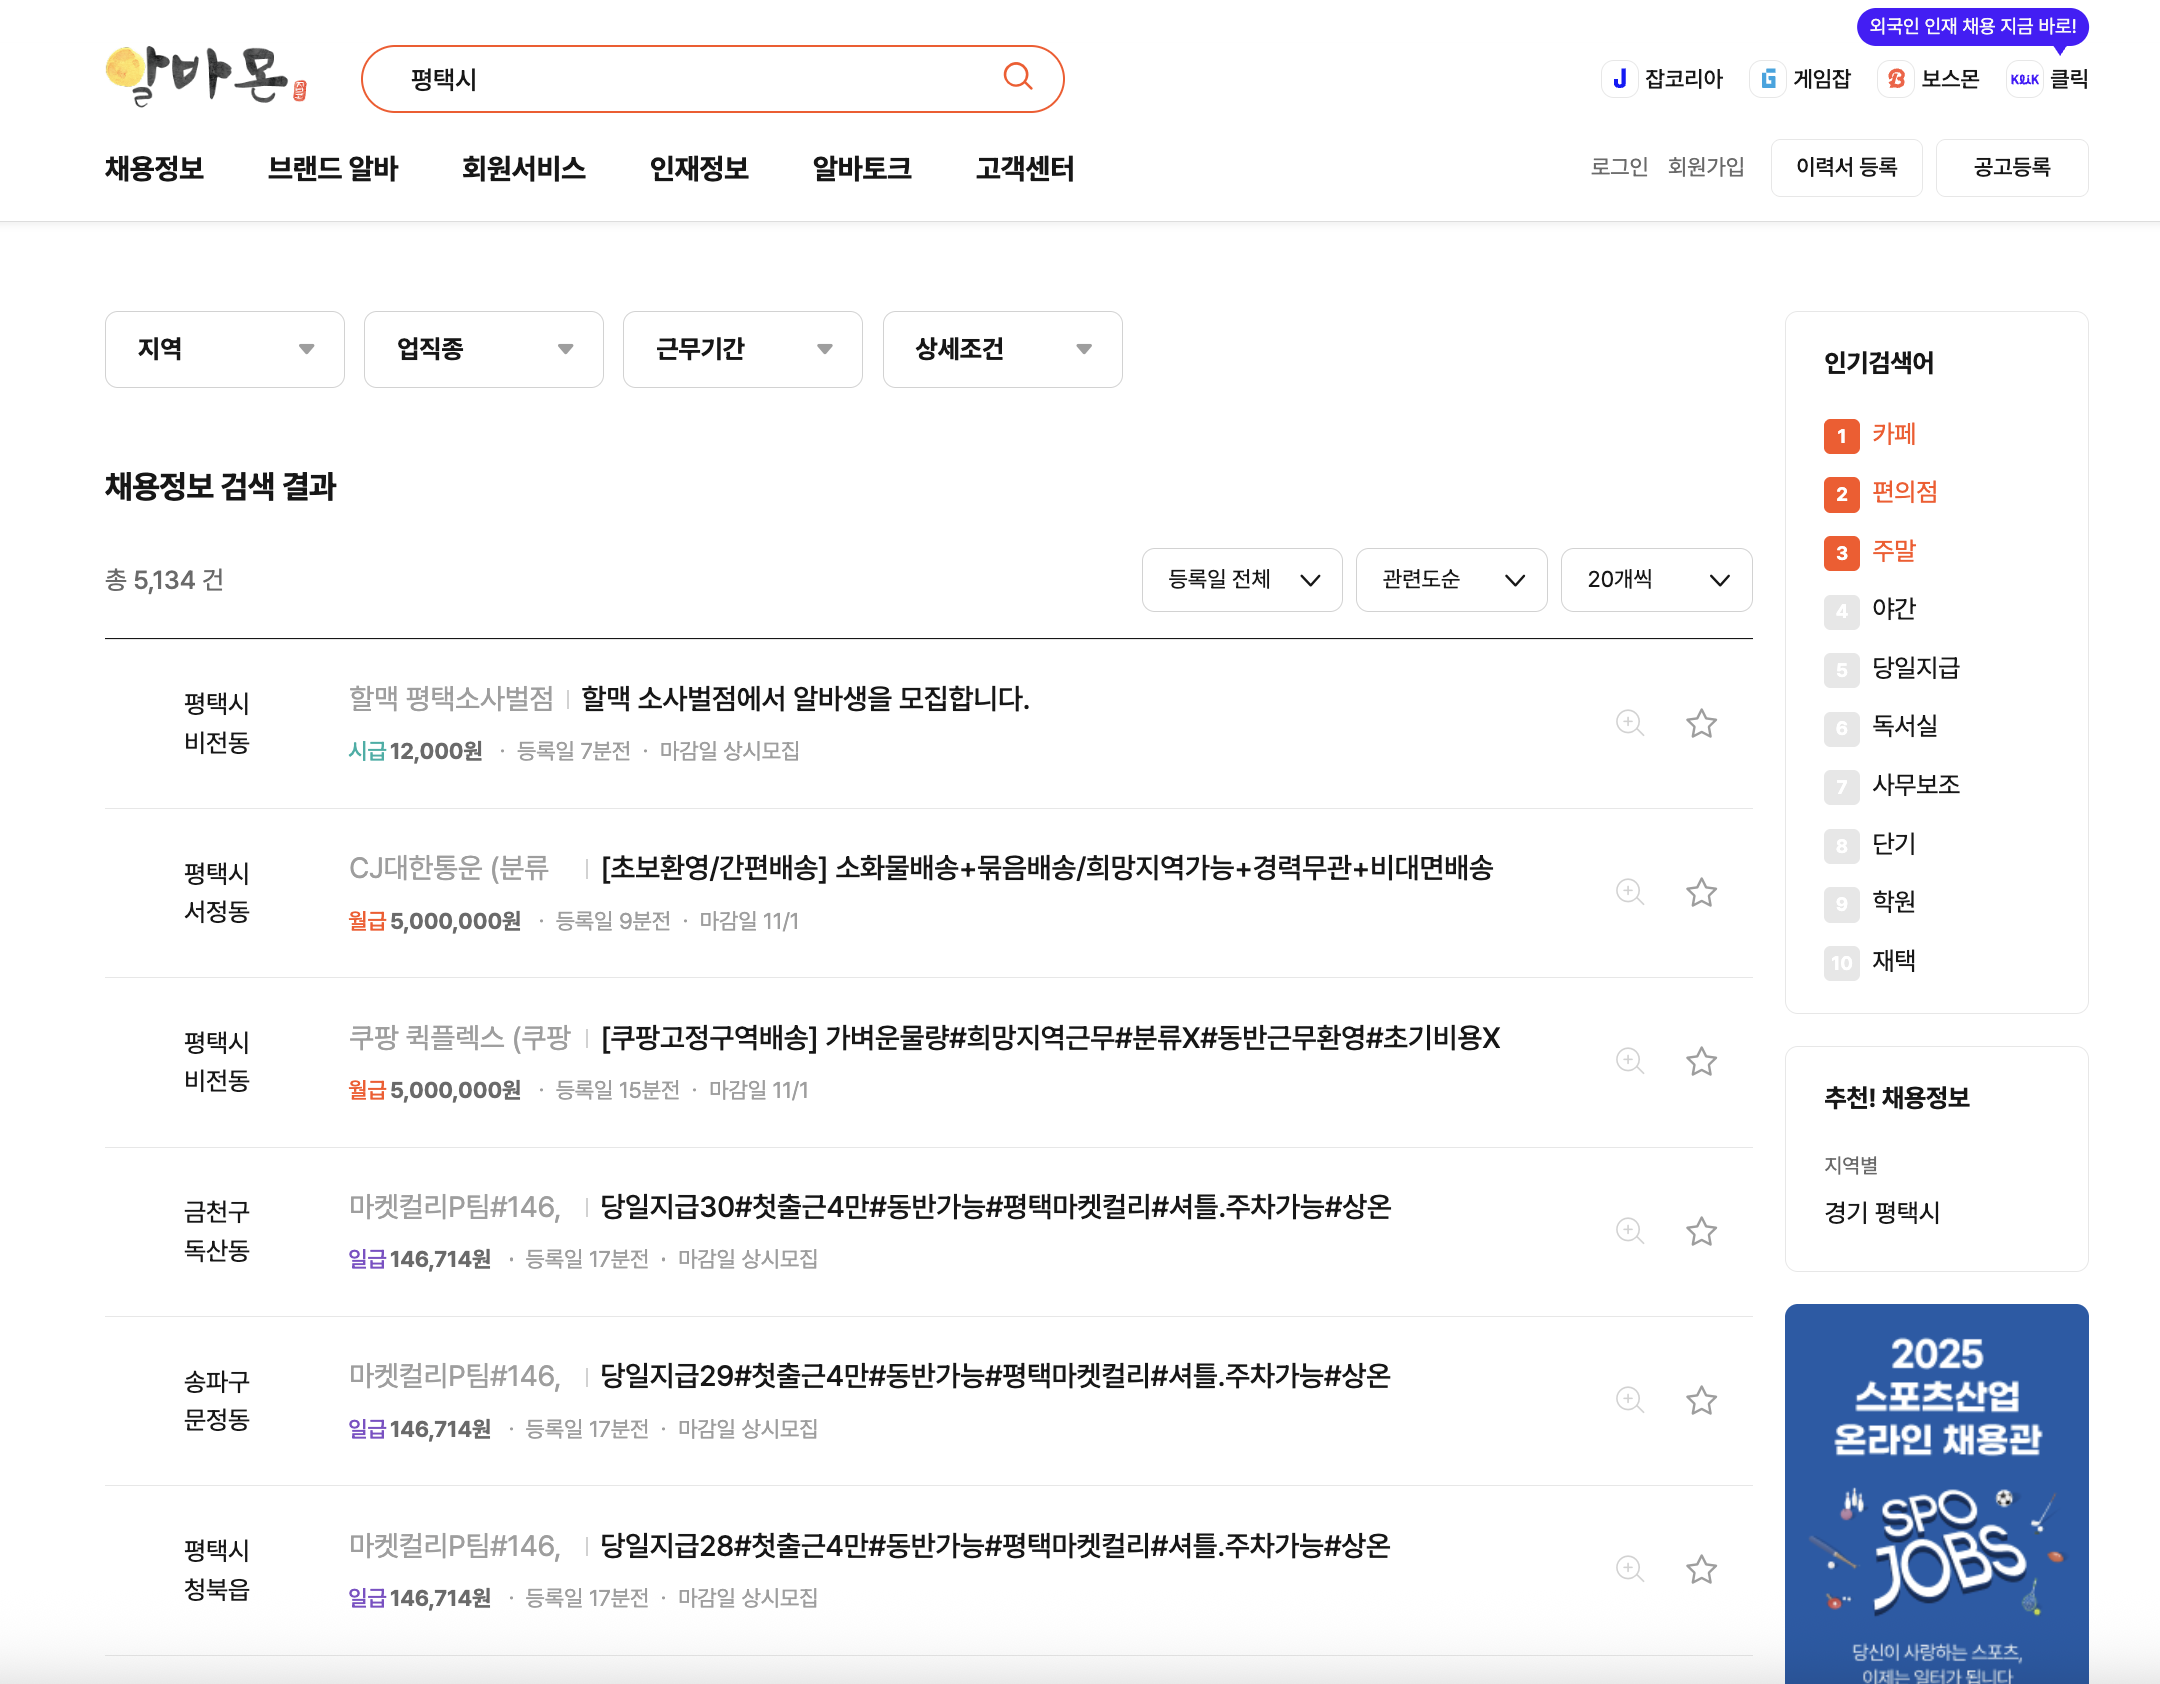Open the 알바토크 menu item
The width and height of the screenshot is (2160, 1684).
861,168
